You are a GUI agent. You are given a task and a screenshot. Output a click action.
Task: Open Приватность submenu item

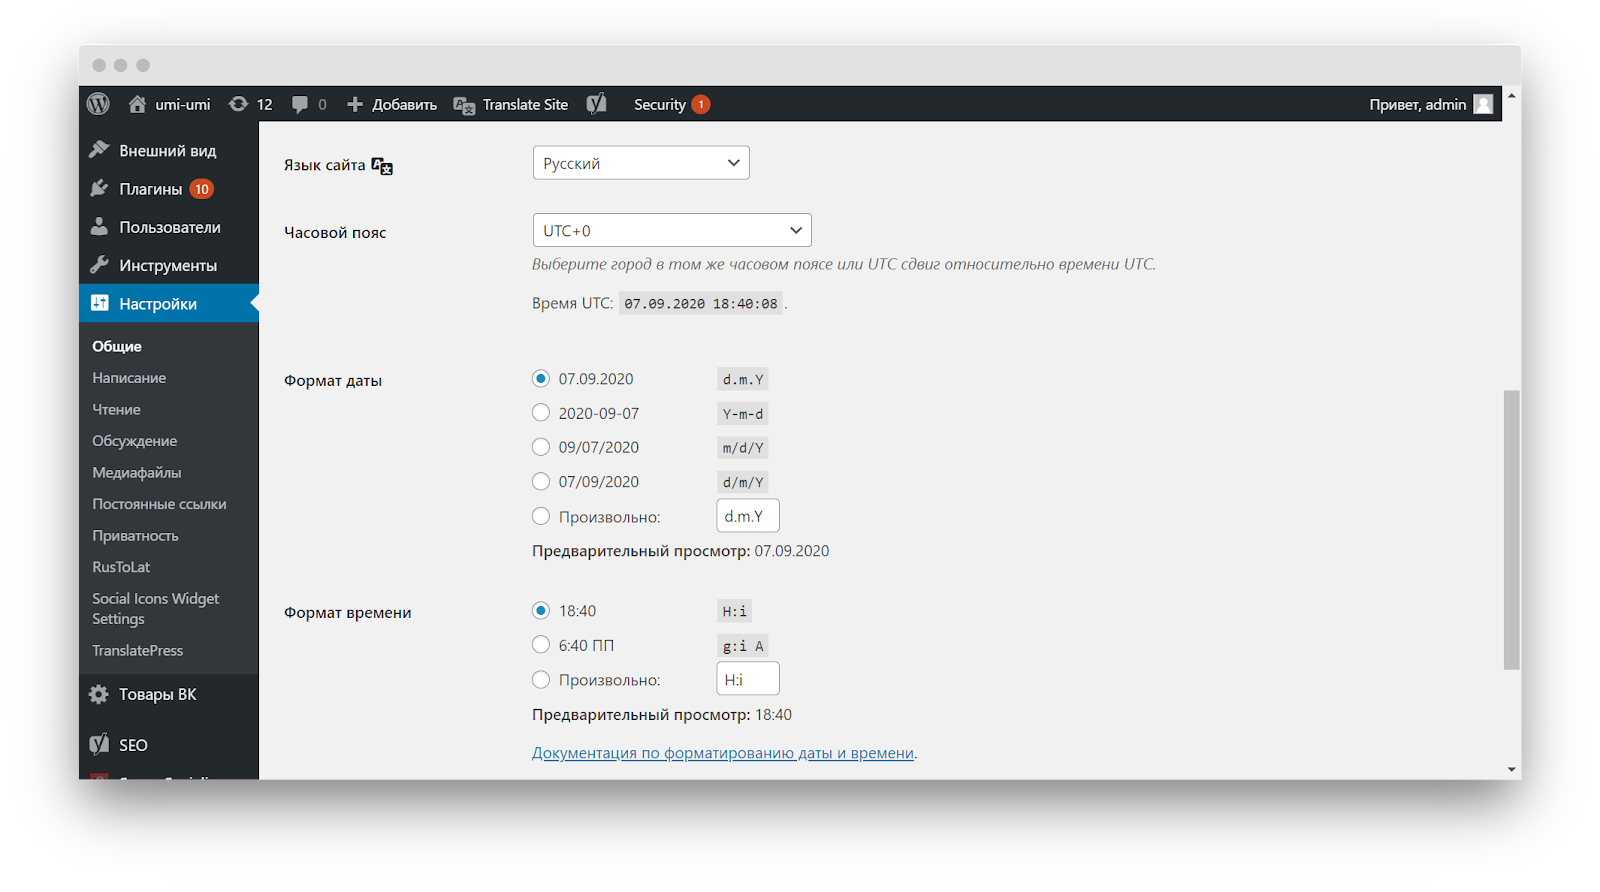click(135, 535)
